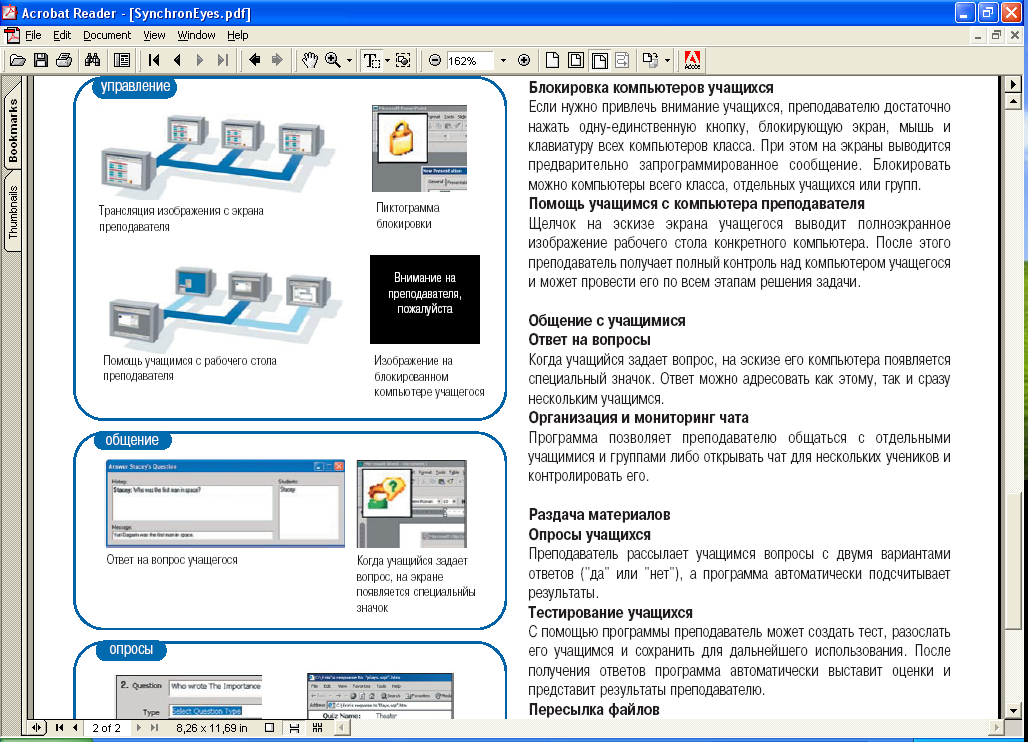Image resolution: width=1028 pixels, height=742 pixels.
Task: Expand the Rotate View dropdown arrow
Action: 667,60
